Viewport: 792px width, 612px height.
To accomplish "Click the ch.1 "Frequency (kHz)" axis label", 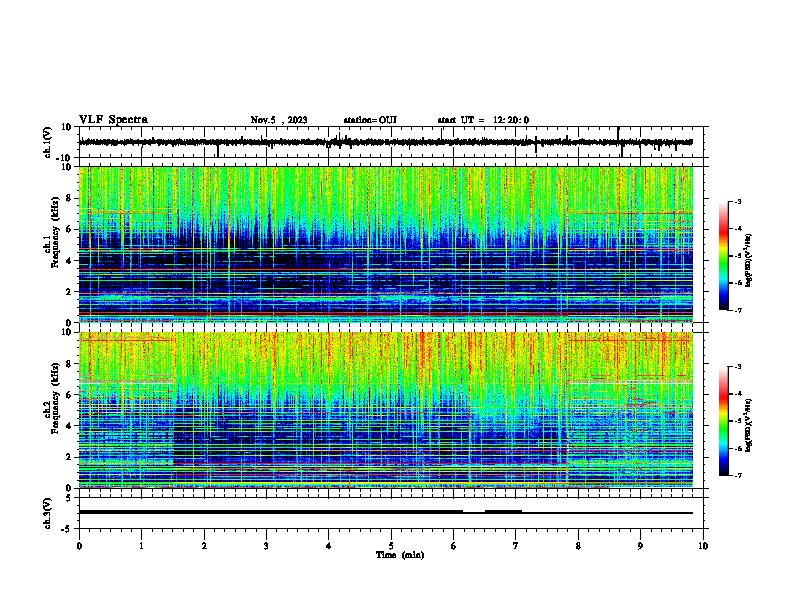I will click(55, 232).
